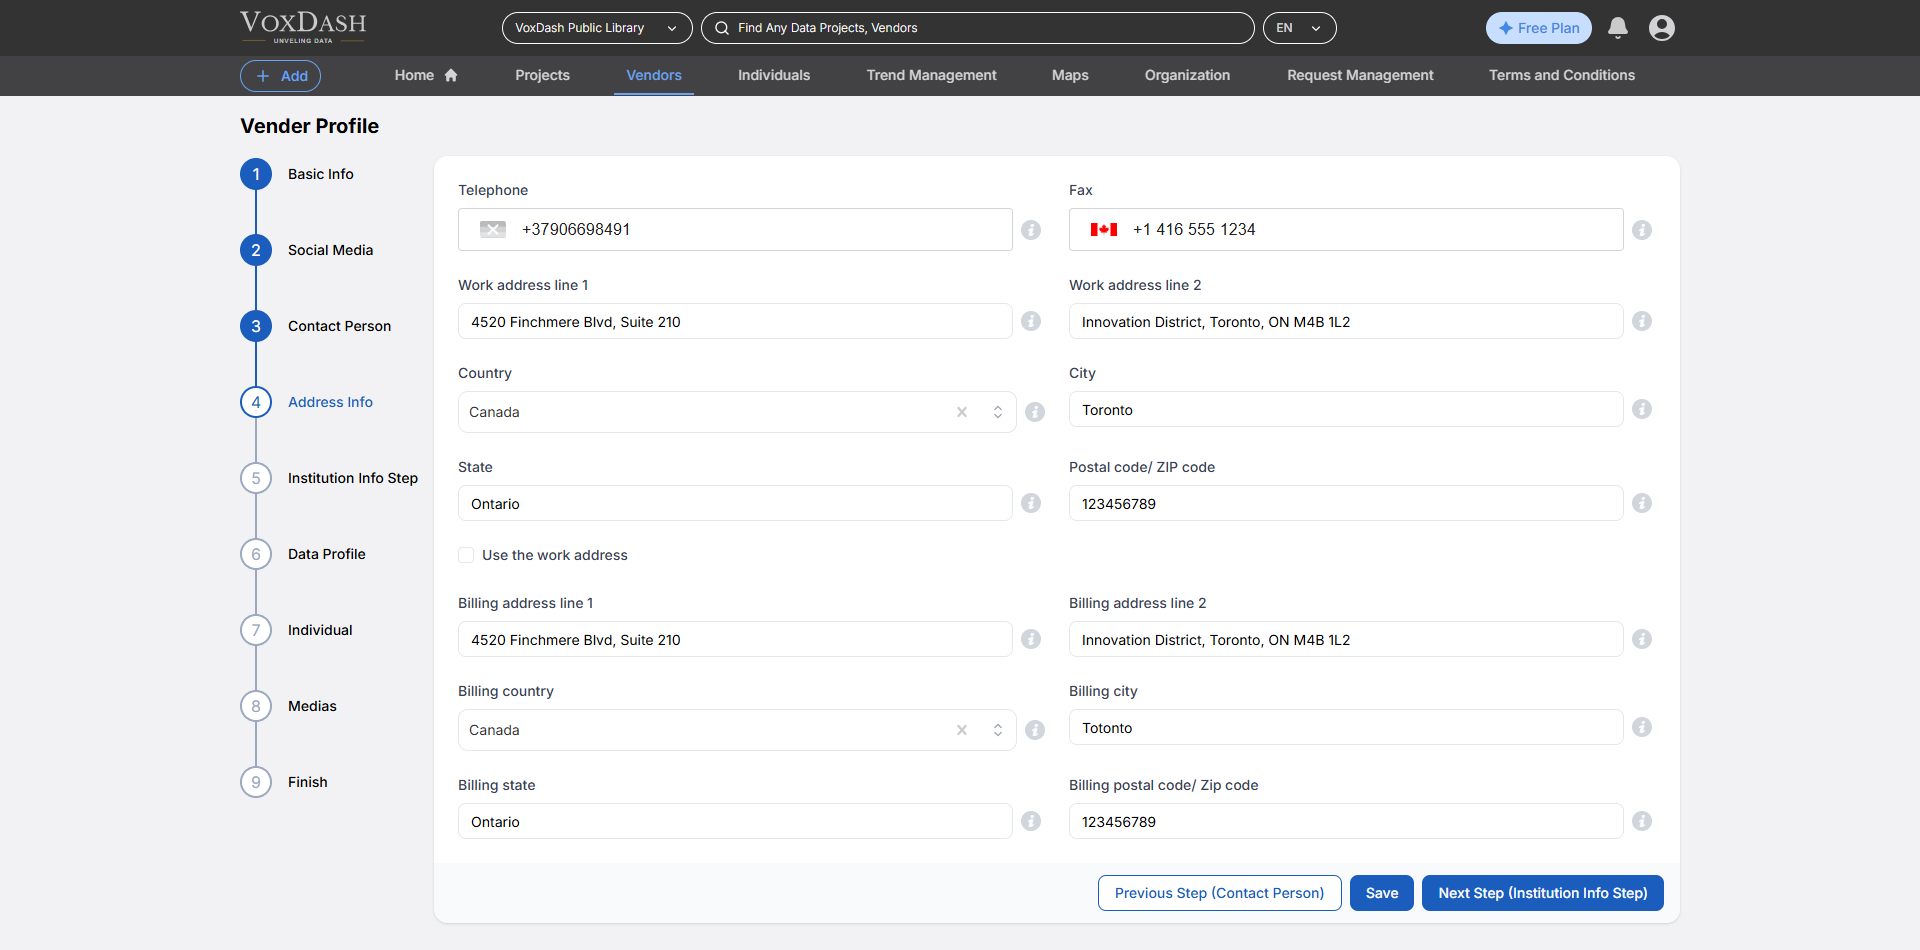1920x950 pixels.
Task: Expand the Country combo box arrows
Action: [x=998, y=412]
